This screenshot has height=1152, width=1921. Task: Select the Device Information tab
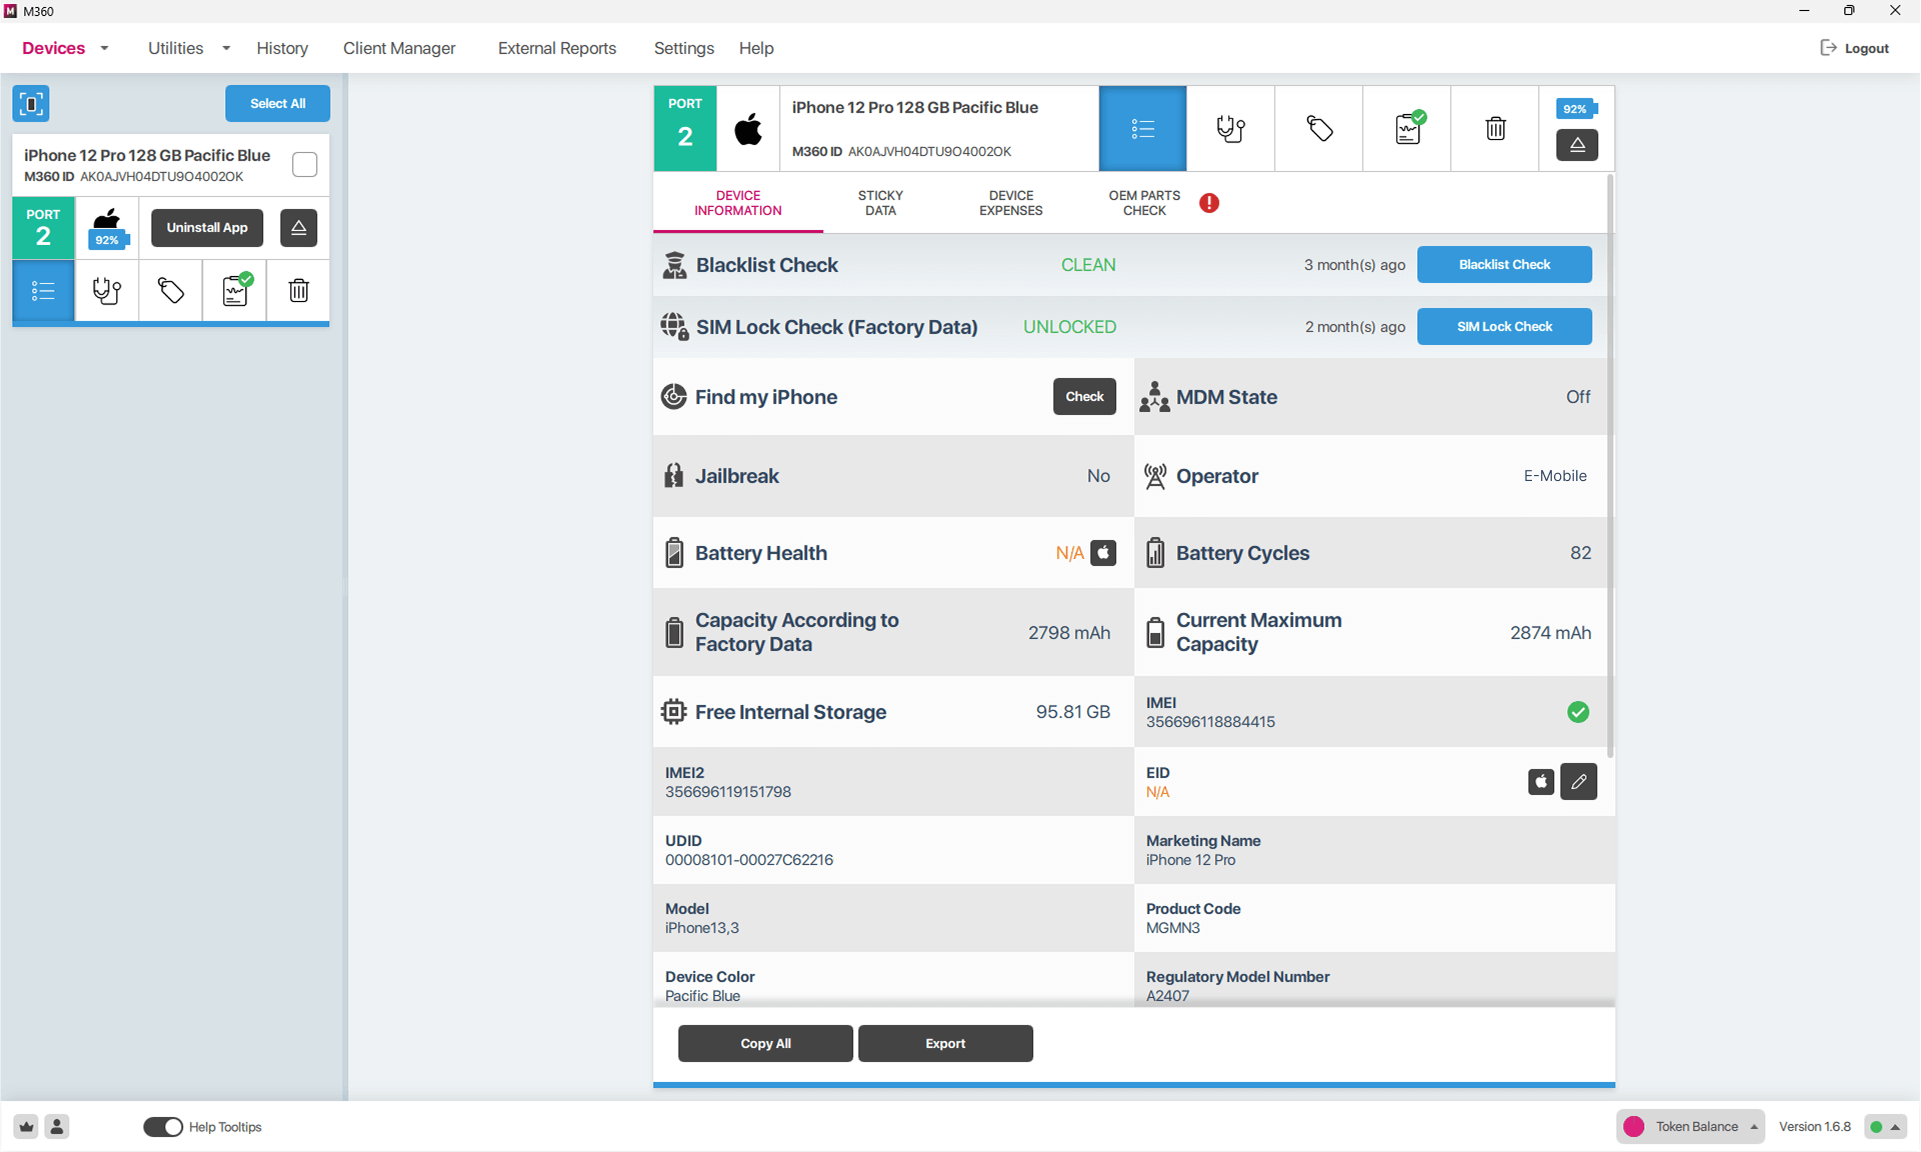point(738,203)
